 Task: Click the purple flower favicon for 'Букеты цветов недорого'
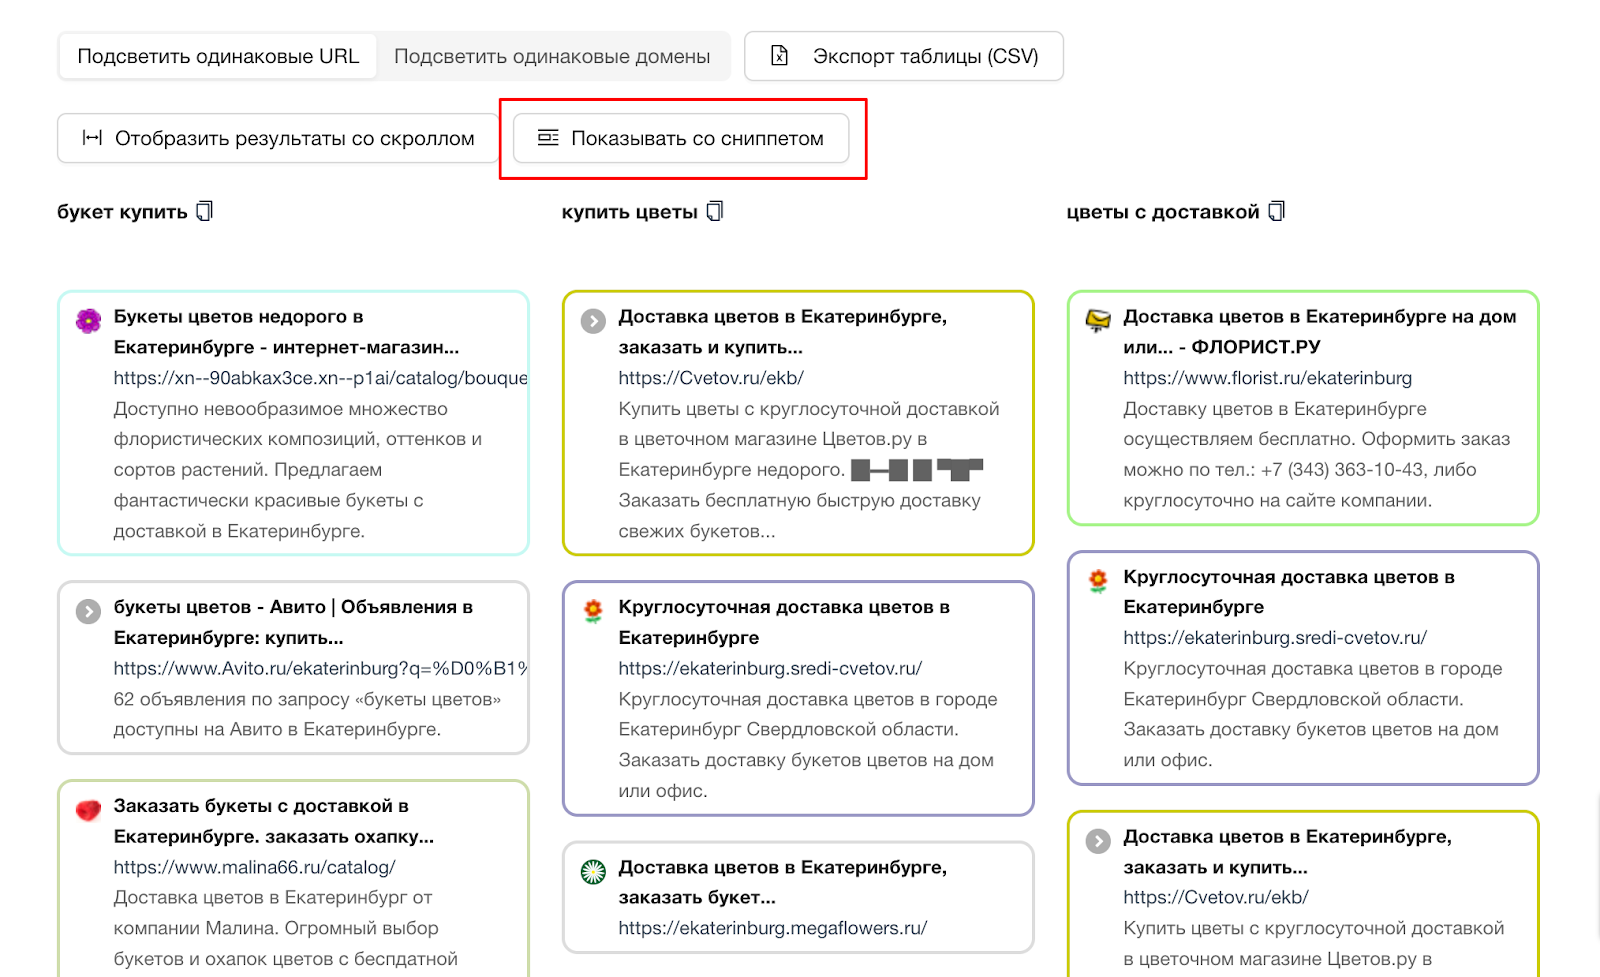(89, 320)
